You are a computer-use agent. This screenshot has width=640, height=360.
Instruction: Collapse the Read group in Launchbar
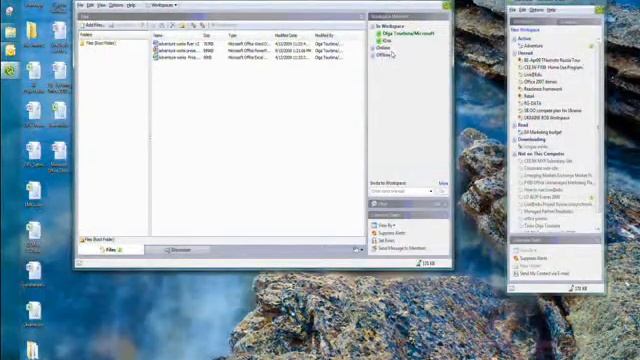pos(514,125)
